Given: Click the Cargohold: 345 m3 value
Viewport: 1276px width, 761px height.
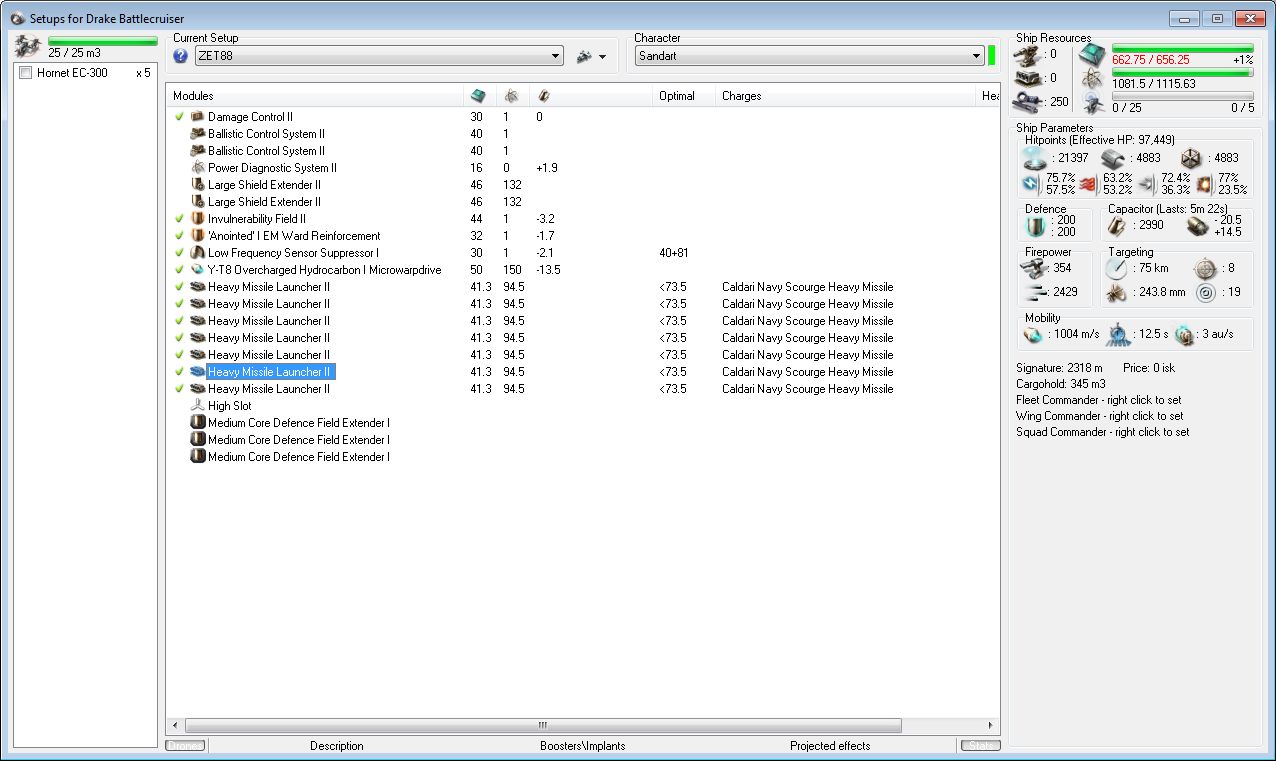Looking at the screenshot, I should (1061, 384).
